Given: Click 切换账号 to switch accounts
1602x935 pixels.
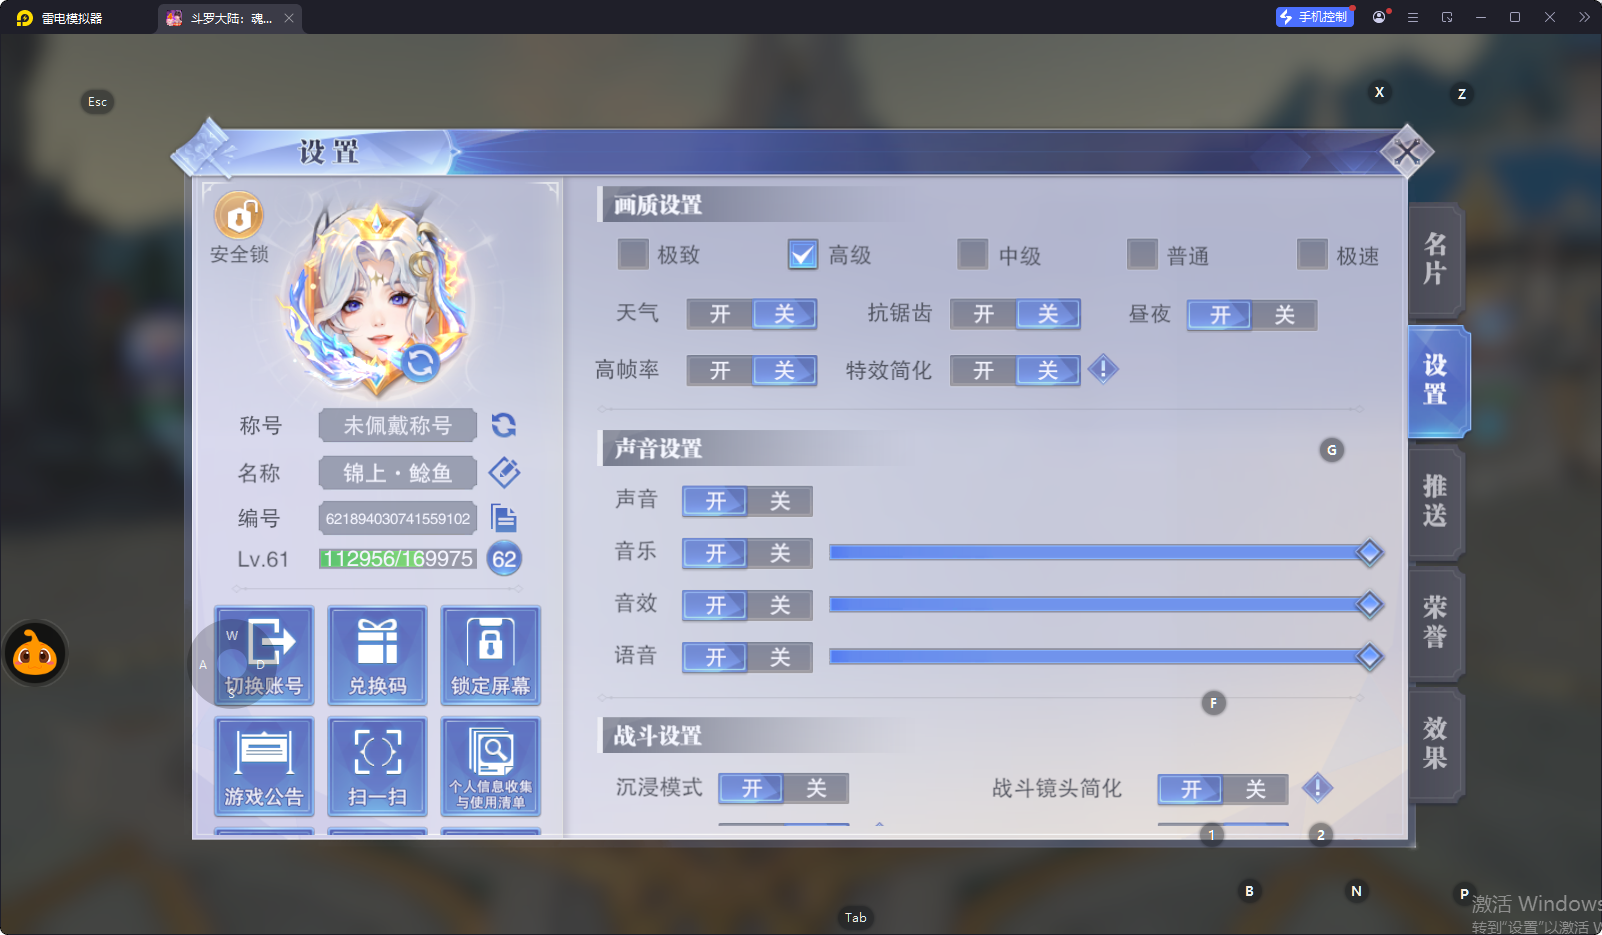Looking at the screenshot, I should (x=263, y=655).
